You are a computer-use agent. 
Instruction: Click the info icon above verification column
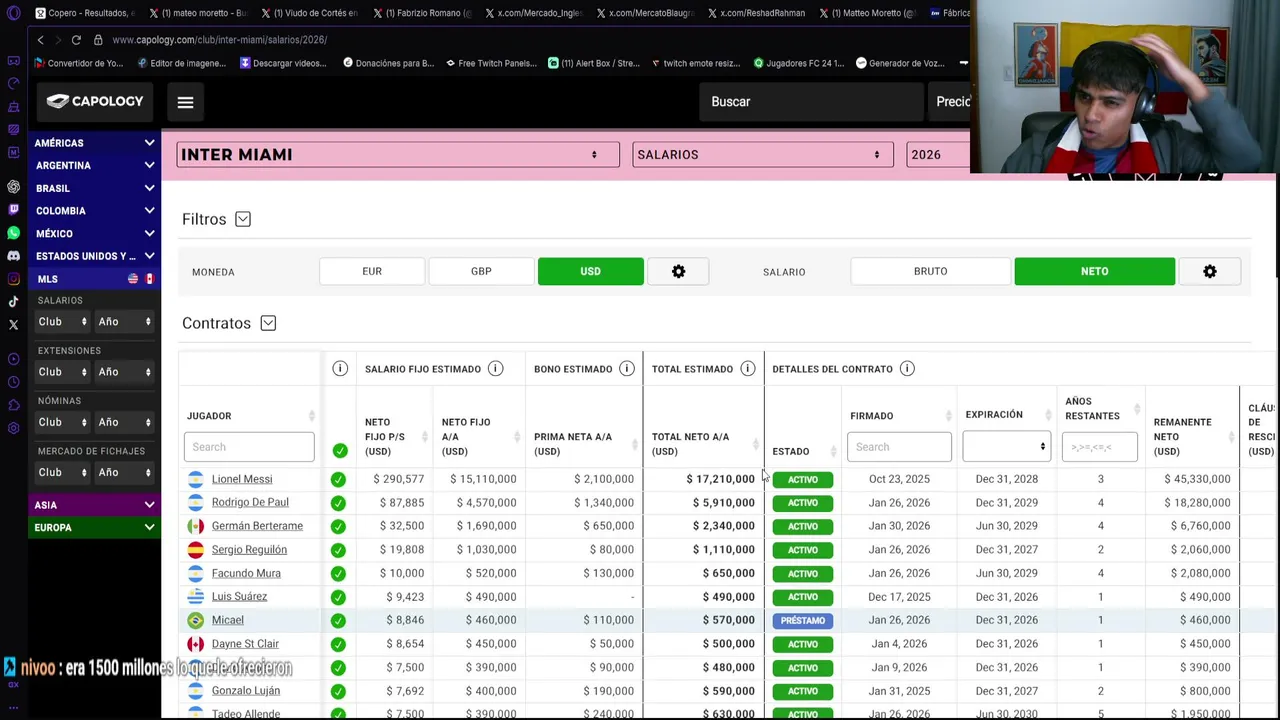pyautogui.click(x=340, y=369)
